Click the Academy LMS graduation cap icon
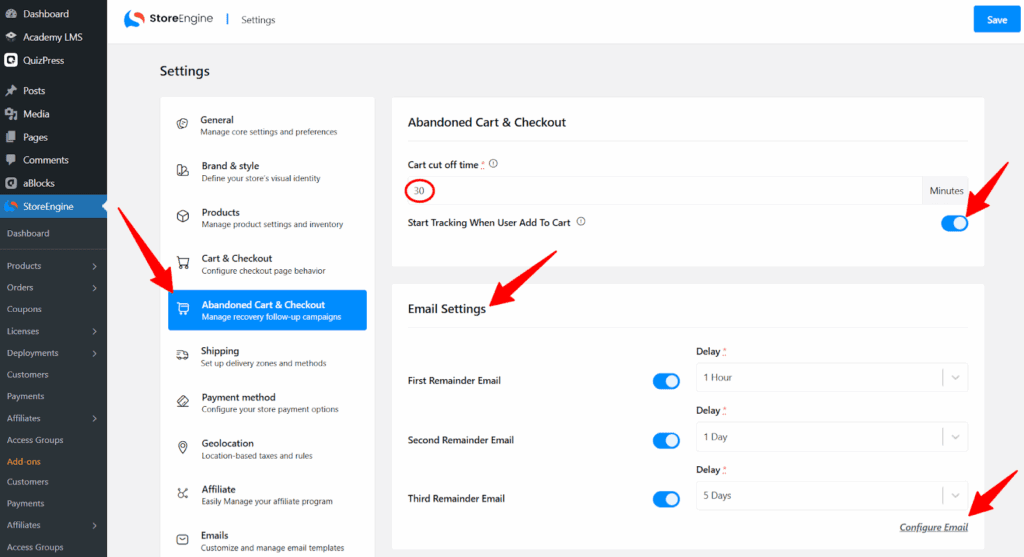 11,37
